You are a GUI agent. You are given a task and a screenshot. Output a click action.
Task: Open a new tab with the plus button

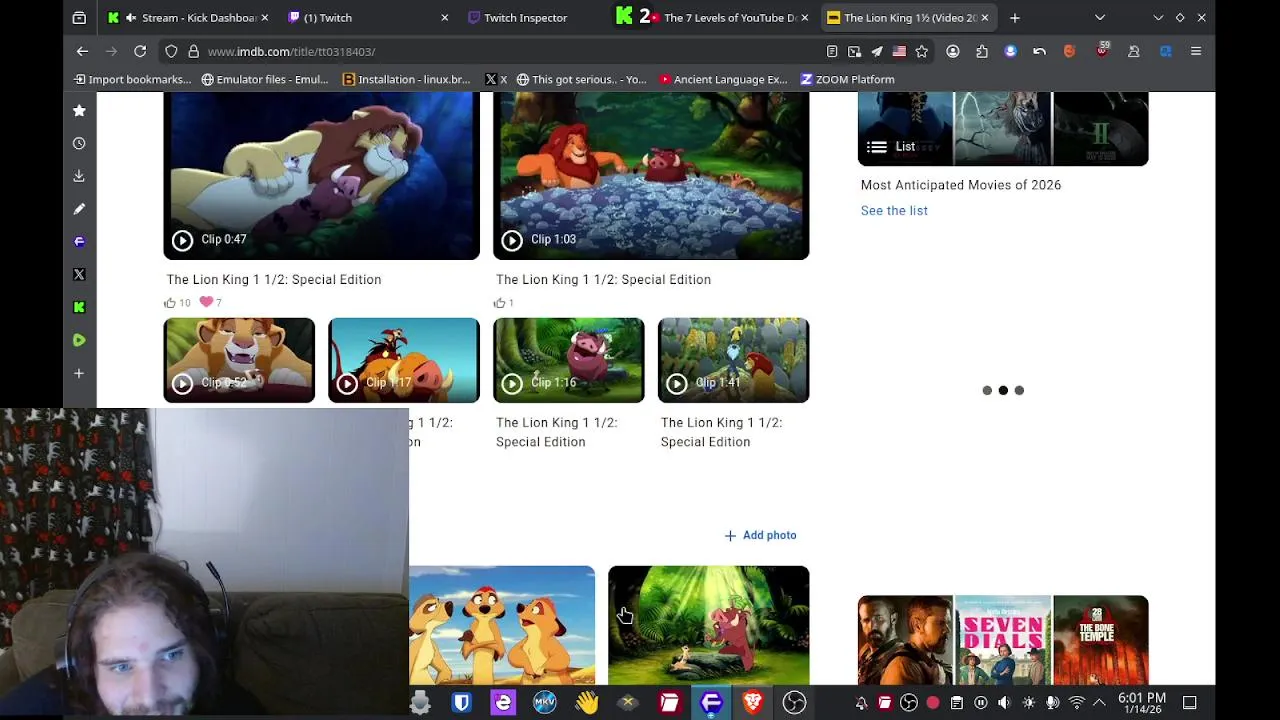[x=1015, y=17]
